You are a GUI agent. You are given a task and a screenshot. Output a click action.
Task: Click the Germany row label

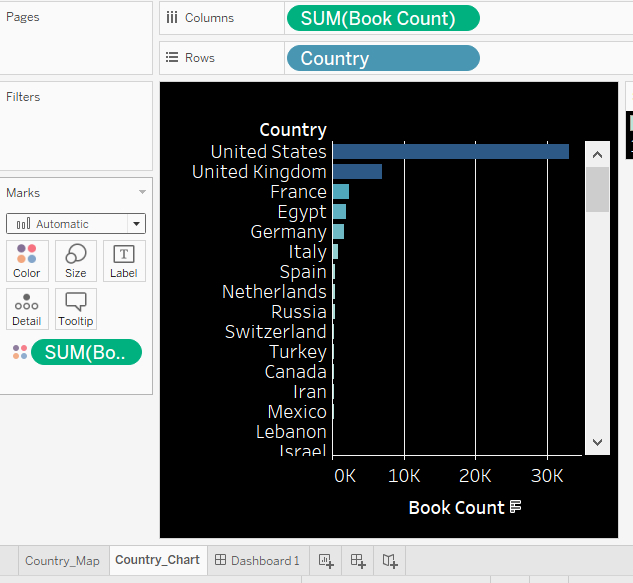(289, 232)
